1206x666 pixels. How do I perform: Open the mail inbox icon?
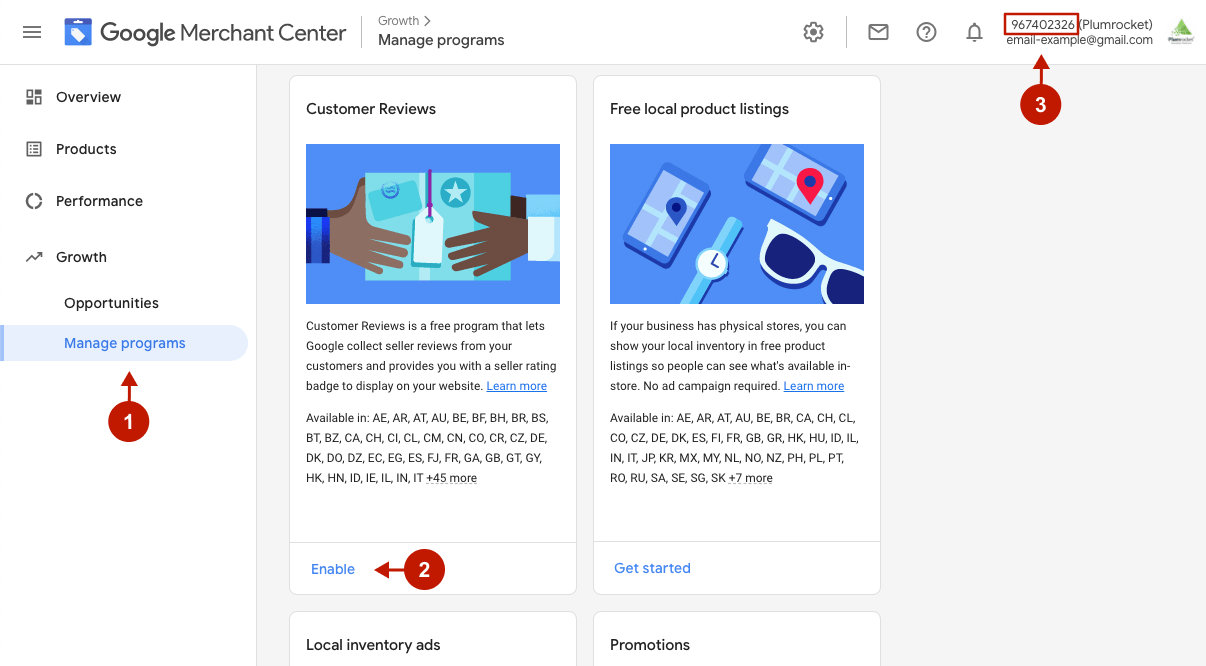878,32
